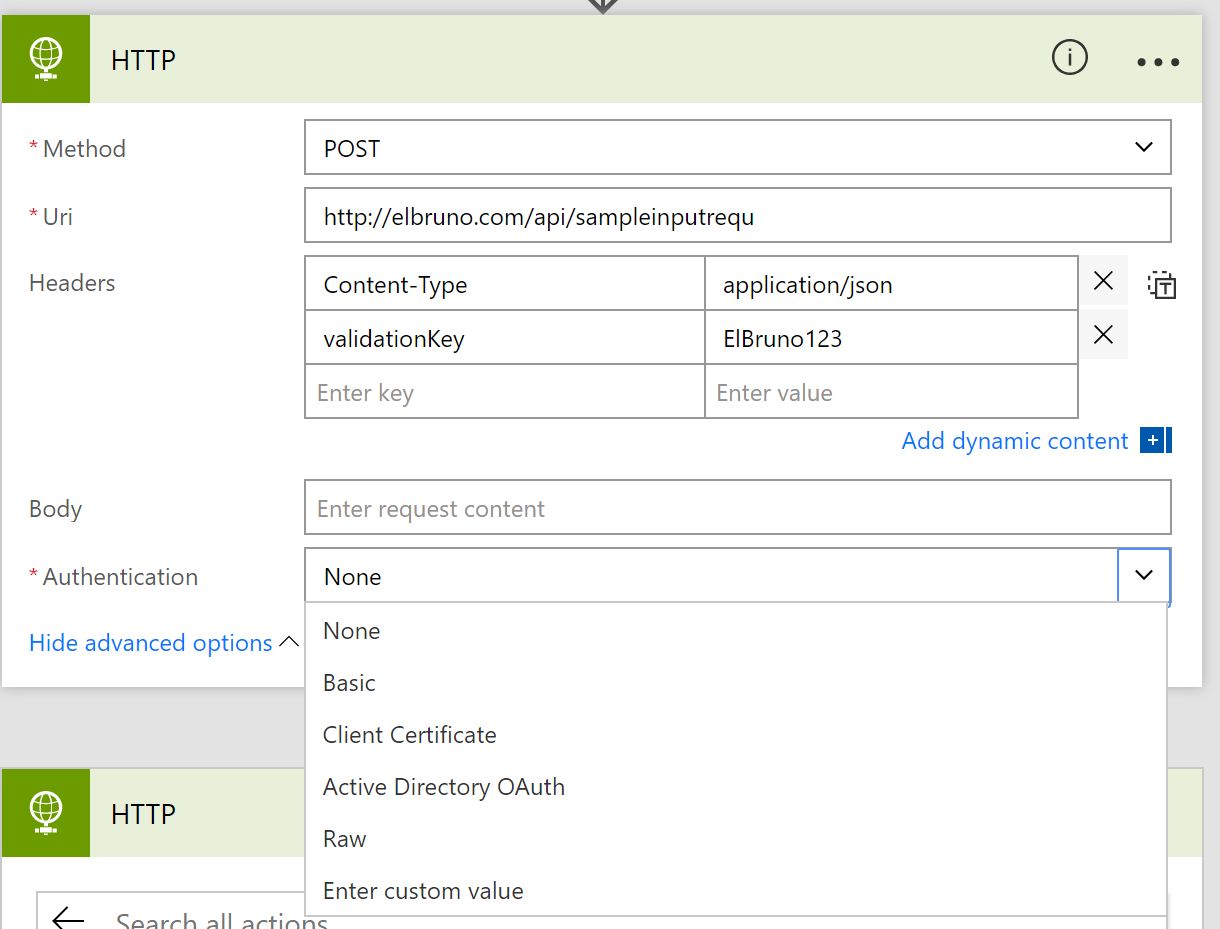The image size is (1220, 929).
Task: Delete the validationKey header row
Action: tap(1103, 335)
